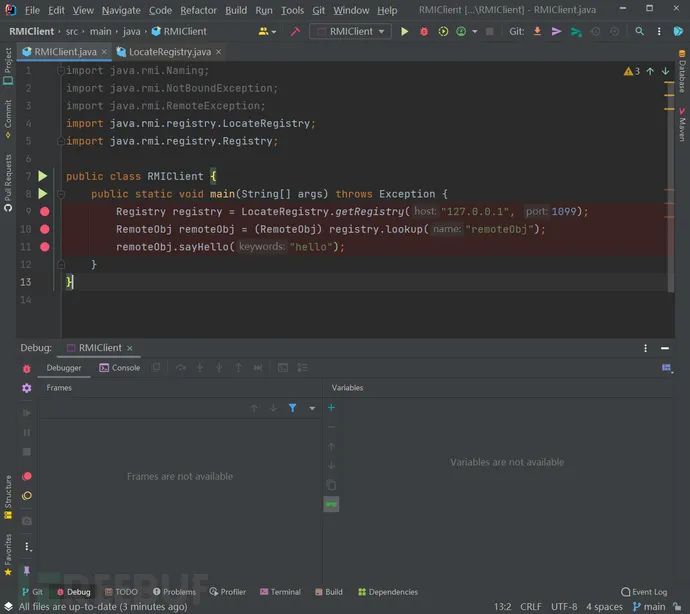Open Dependencies tool window
The width and height of the screenshot is (690, 614).
(x=388, y=592)
